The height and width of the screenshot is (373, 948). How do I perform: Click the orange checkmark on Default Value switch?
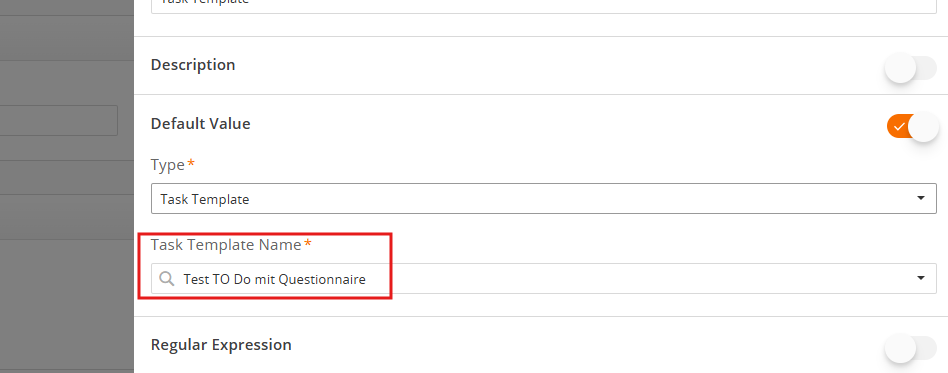pos(899,126)
